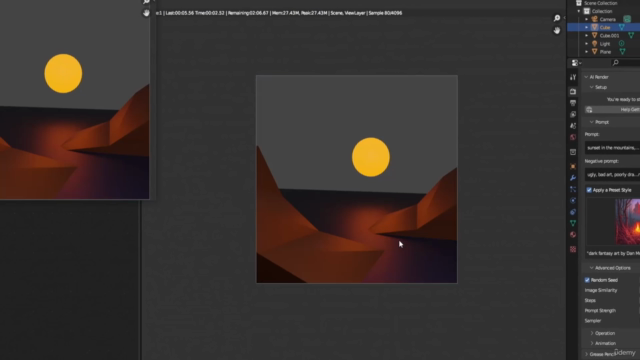Expand the Light item in outliner

587,44
